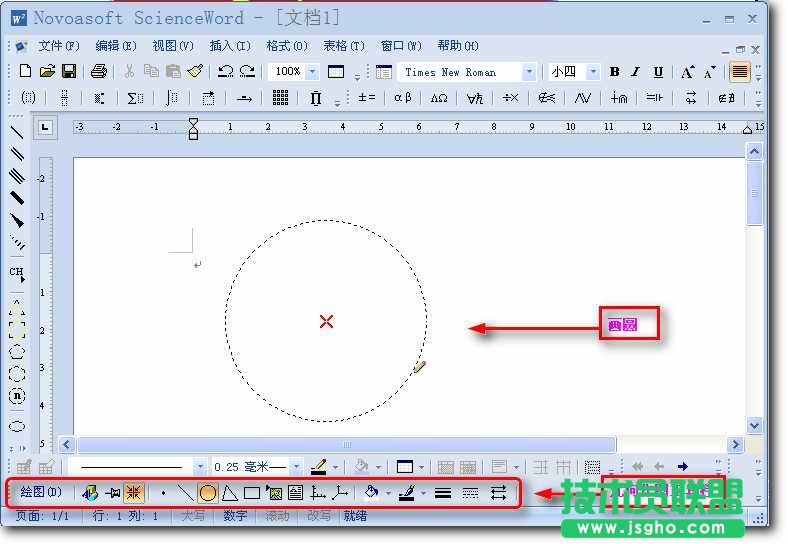Save the document with the floppy icon
The height and width of the screenshot is (544, 788).
coord(69,71)
